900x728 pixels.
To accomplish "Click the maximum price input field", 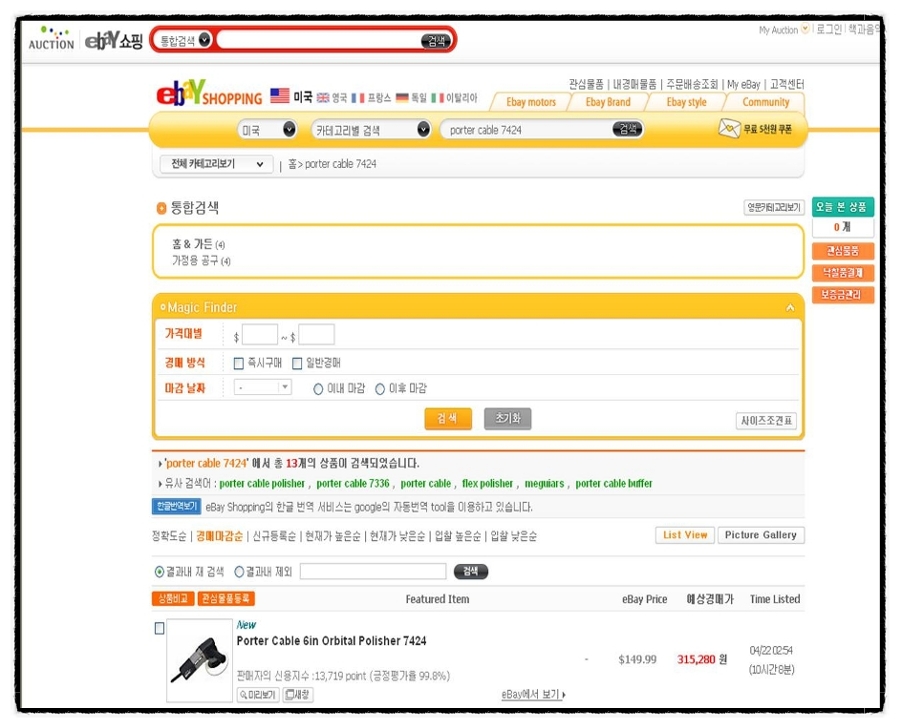I will pyautogui.click(x=316, y=335).
